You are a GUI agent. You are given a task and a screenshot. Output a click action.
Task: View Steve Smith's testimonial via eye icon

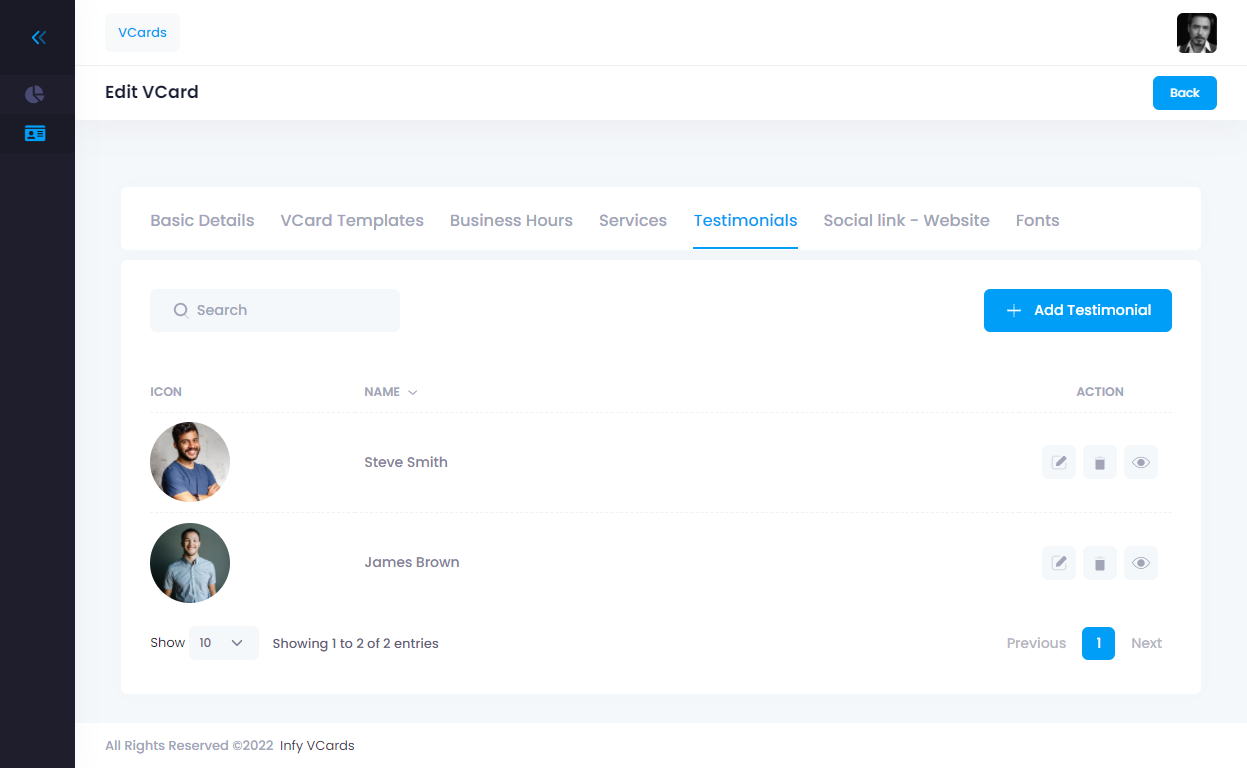coord(1141,462)
